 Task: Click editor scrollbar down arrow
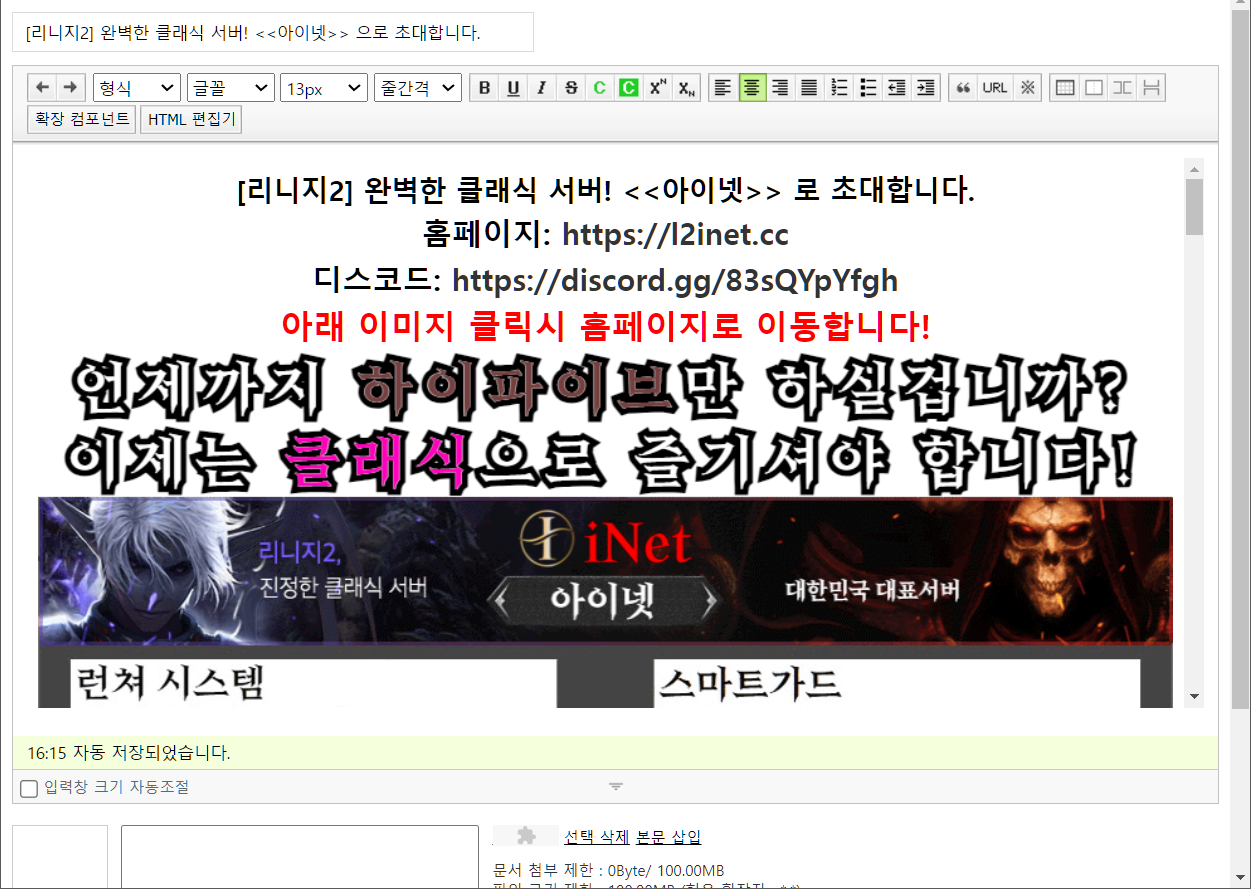[x=1195, y=697]
